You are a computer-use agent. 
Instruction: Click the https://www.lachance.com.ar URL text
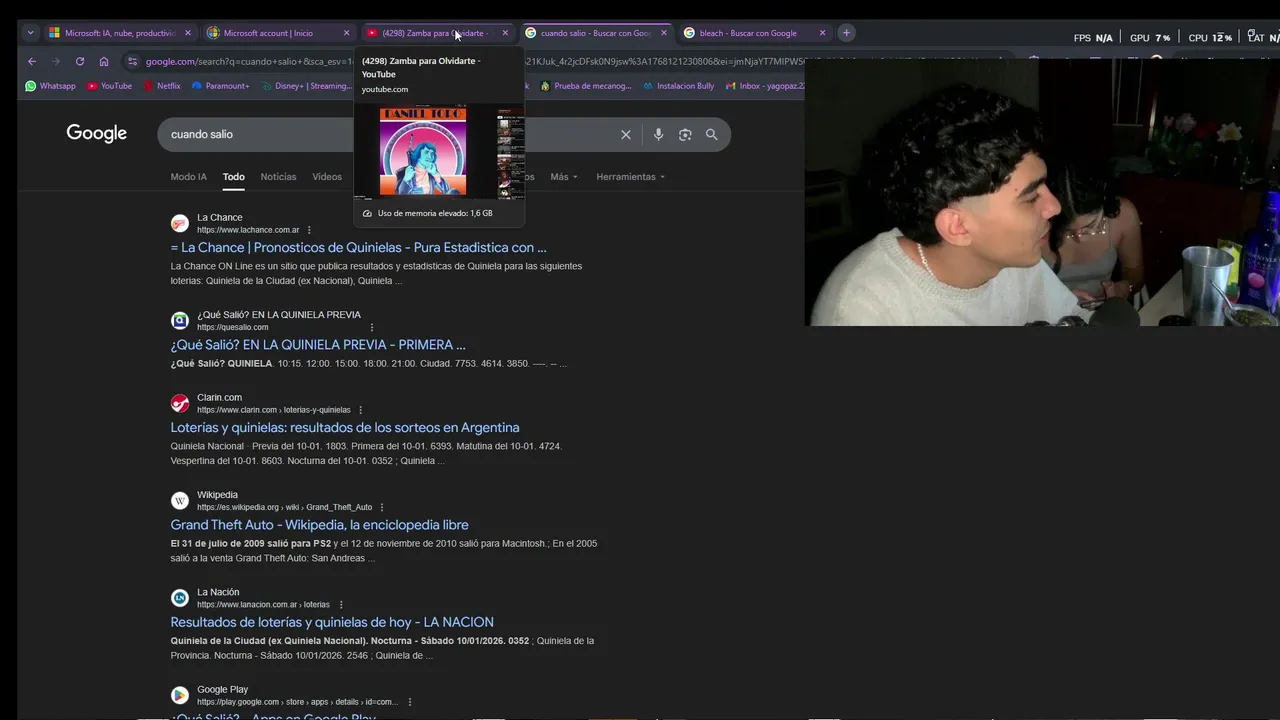pos(248,230)
